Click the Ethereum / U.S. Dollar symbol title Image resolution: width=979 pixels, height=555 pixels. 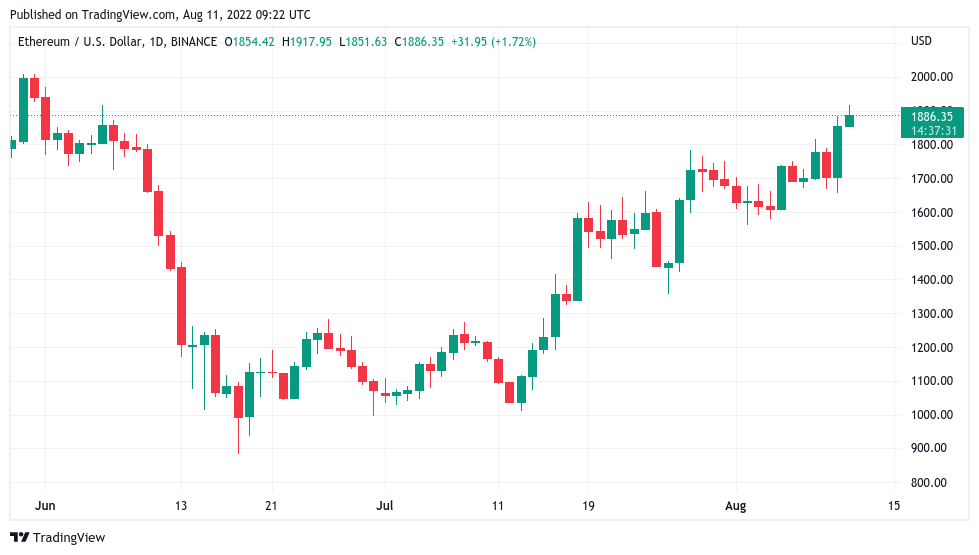coord(79,42)
